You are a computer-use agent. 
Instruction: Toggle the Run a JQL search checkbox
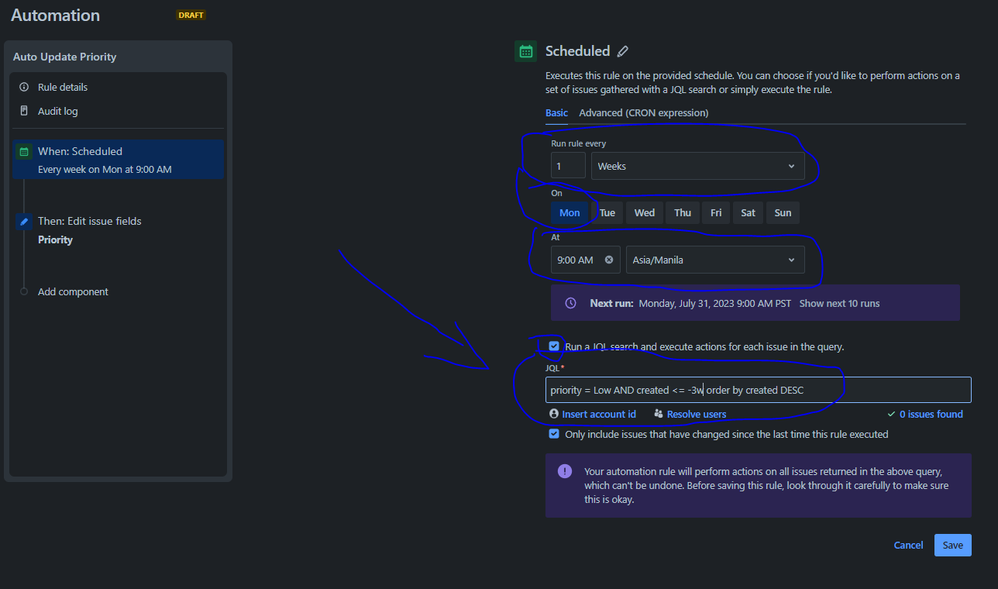tap(554, 346)
